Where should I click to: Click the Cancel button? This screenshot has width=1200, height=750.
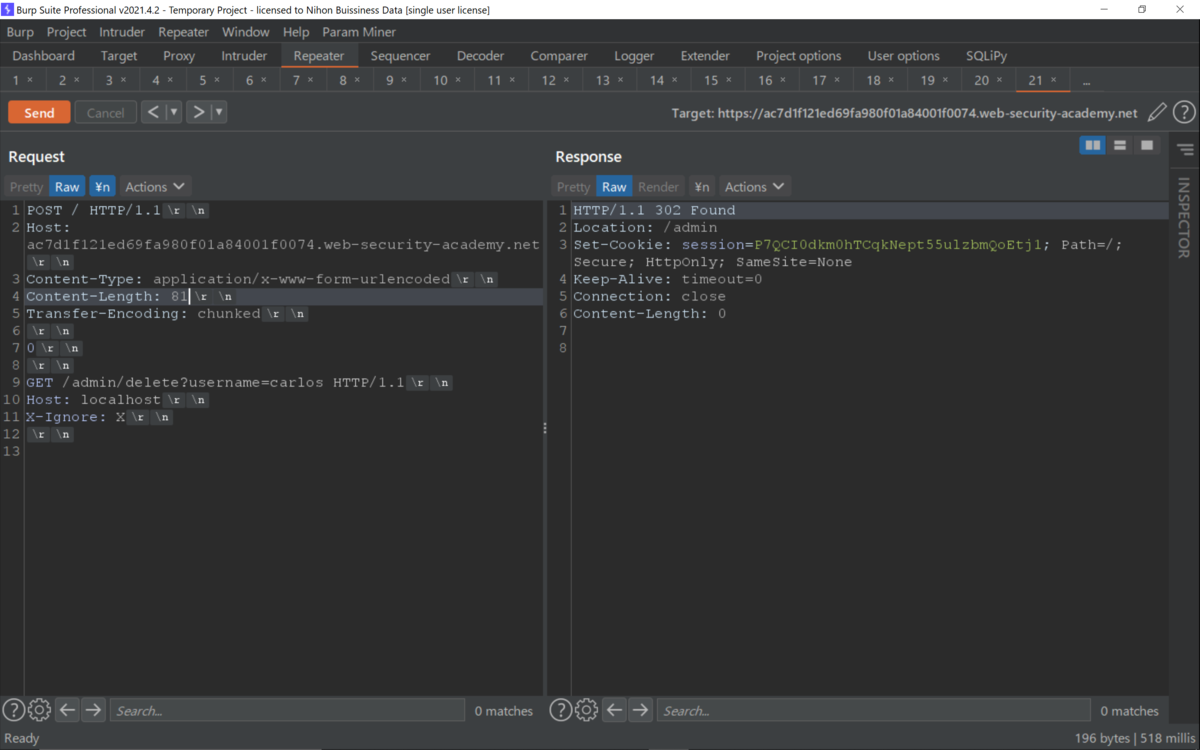coord(105,113)
